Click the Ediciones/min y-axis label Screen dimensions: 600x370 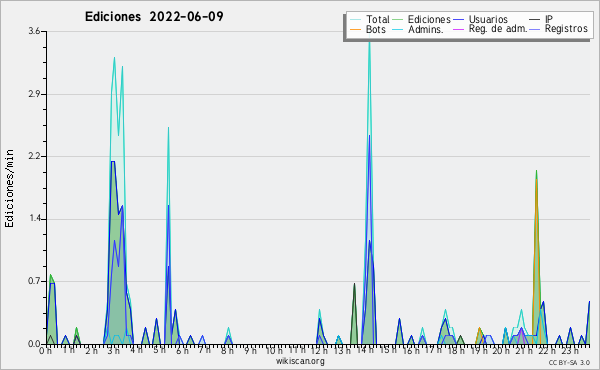[x=9, y=188]
